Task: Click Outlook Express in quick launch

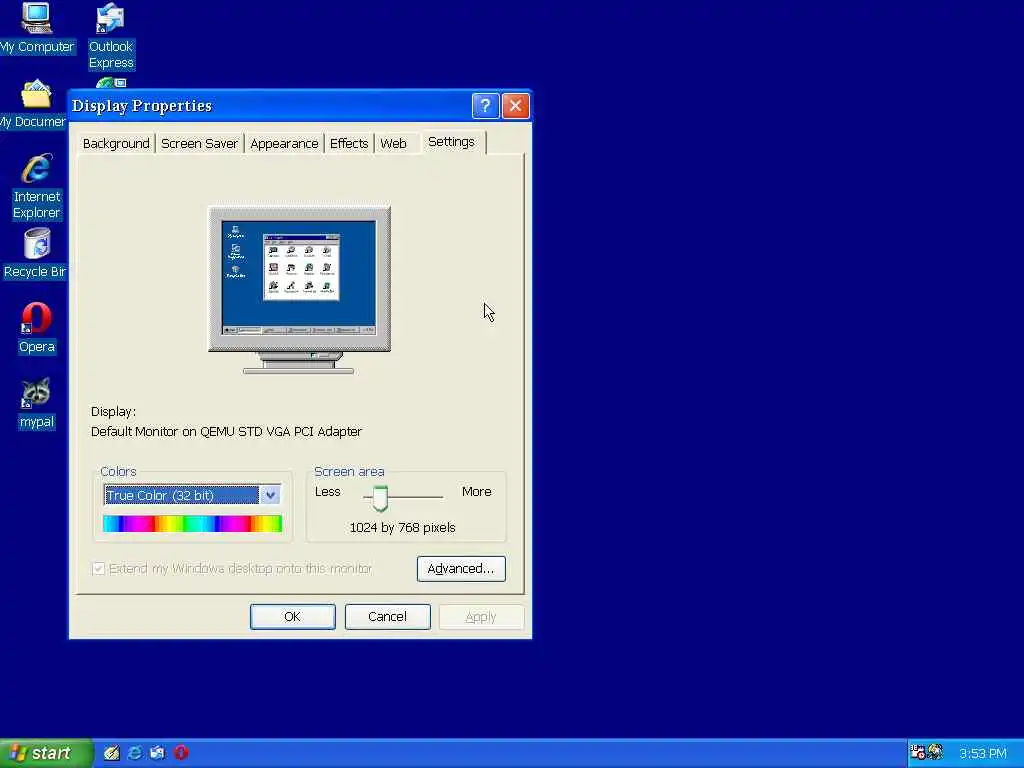Action: [x=158, y=753]
